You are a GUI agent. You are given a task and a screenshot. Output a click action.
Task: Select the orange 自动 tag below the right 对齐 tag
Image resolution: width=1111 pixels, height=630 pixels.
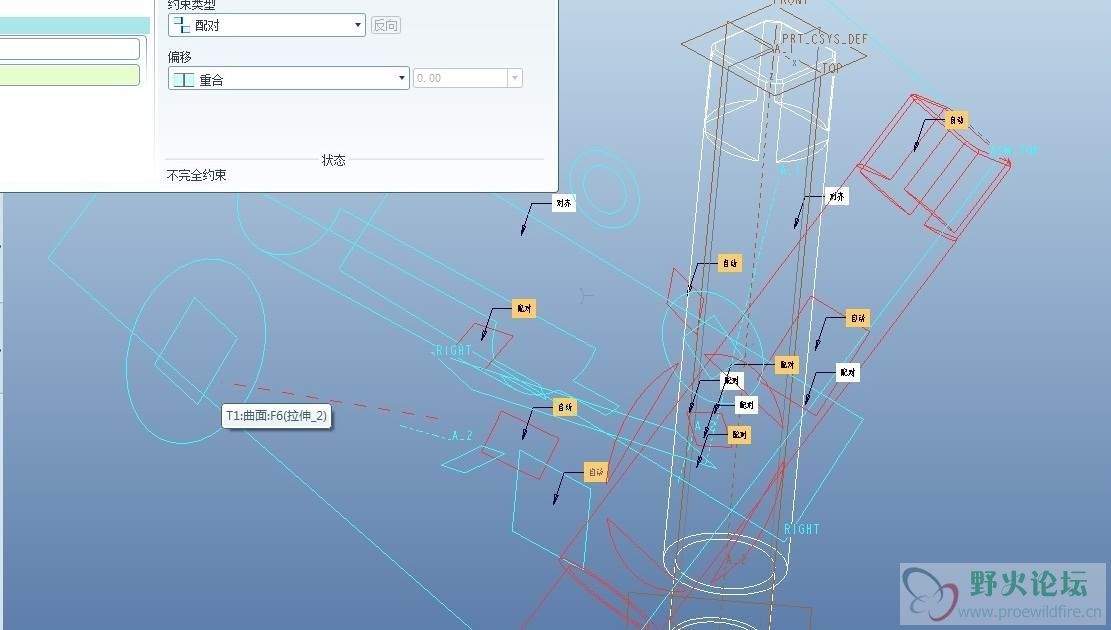[x=730, y=263]
